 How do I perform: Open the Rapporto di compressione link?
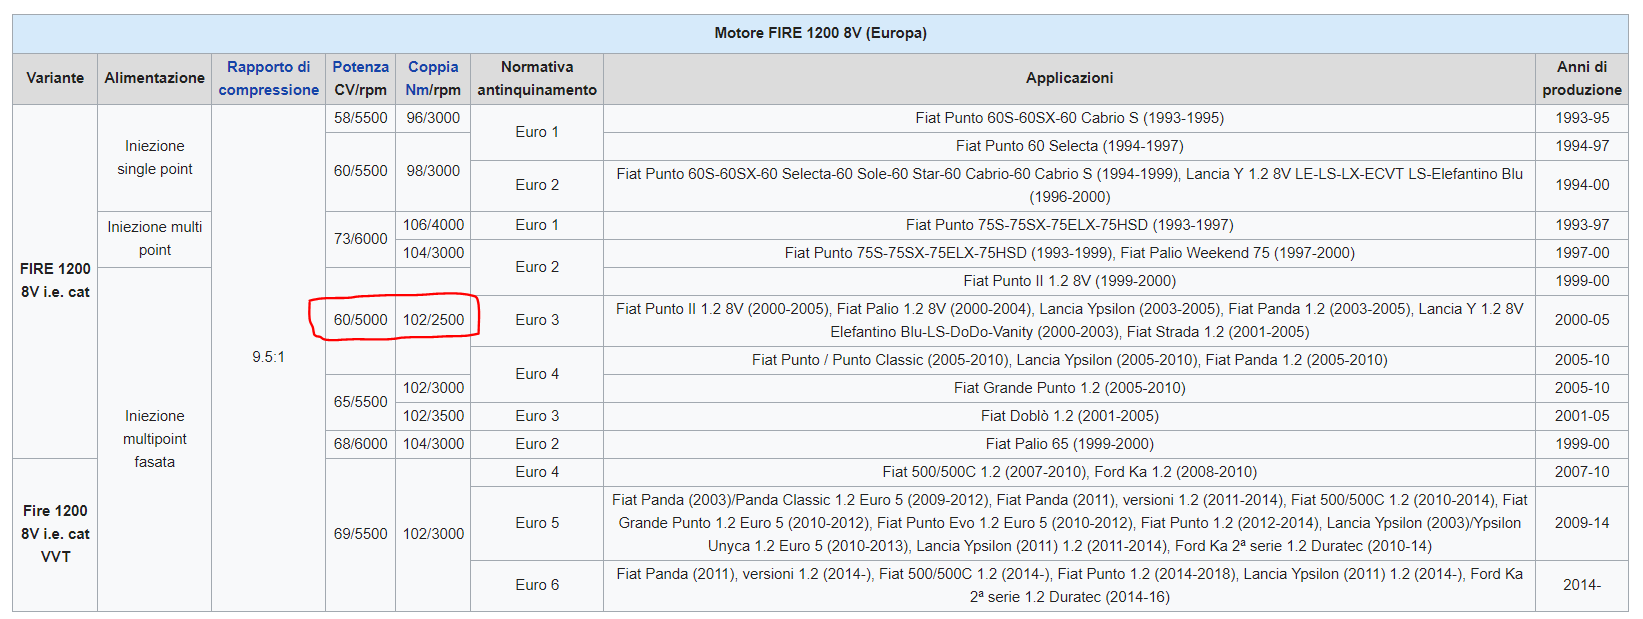(268, 78)
